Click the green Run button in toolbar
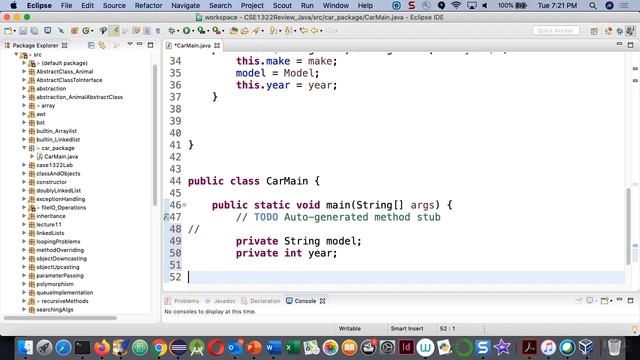The height and width of the screenshot is (360, 640). (187, 31)
